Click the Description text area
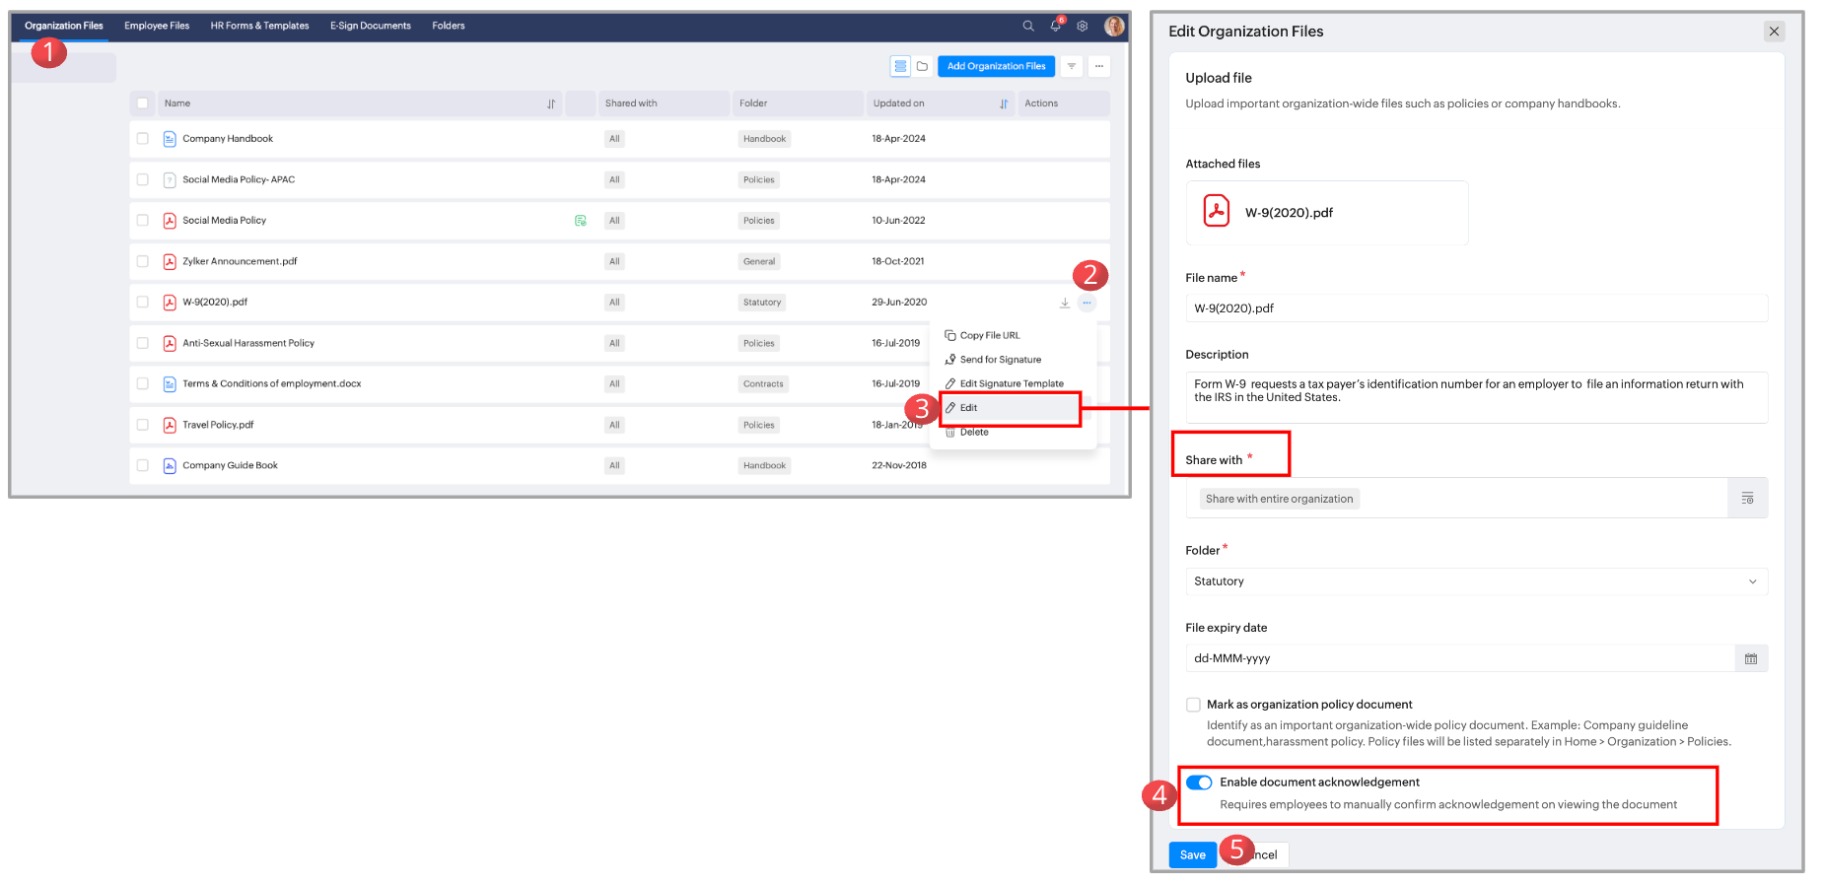Viewport: 1824px width, 885px height. click(x=1476, y=397)
